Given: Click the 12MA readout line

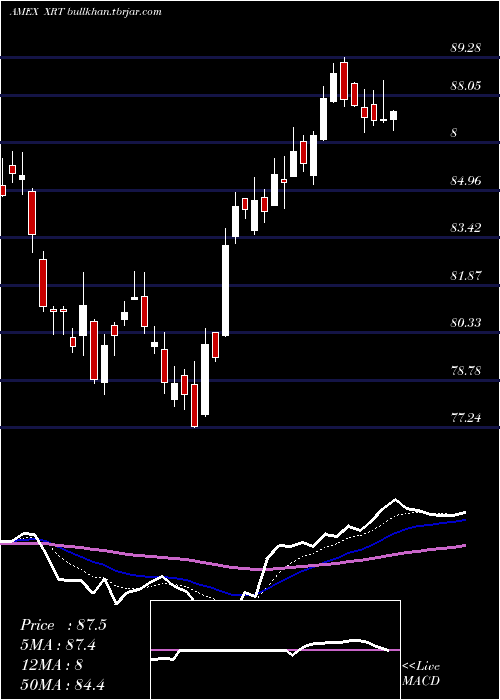Looking at the screenshot, I should click(x=51, y=665).
